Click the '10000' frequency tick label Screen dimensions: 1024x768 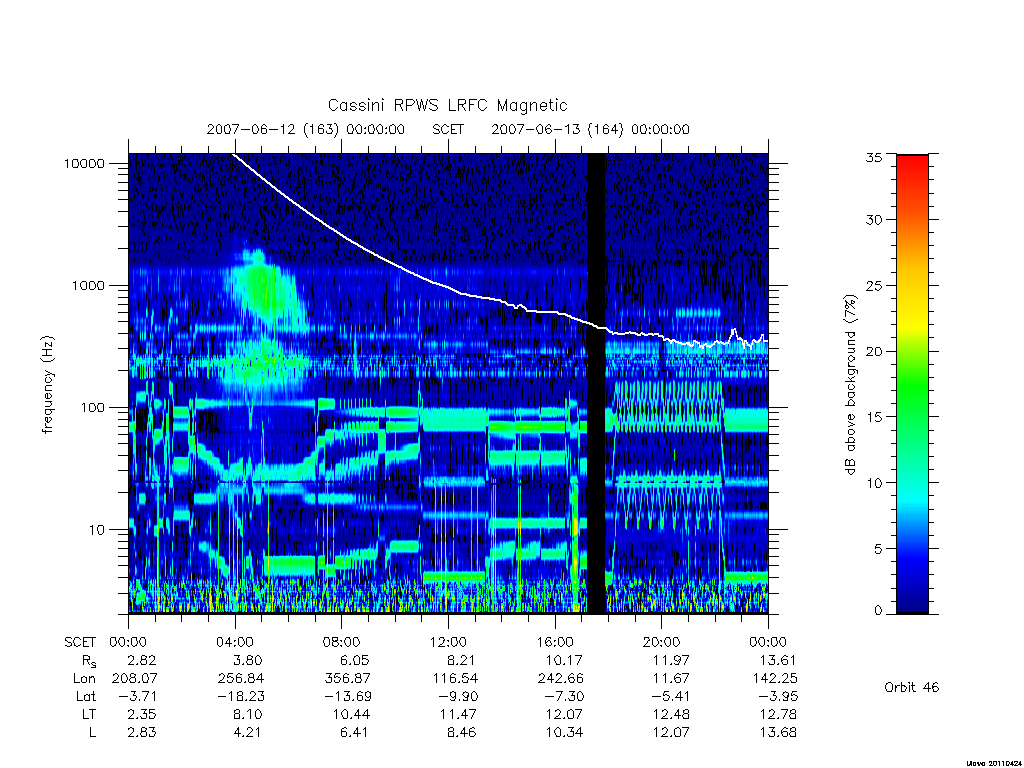coord(84,163)
